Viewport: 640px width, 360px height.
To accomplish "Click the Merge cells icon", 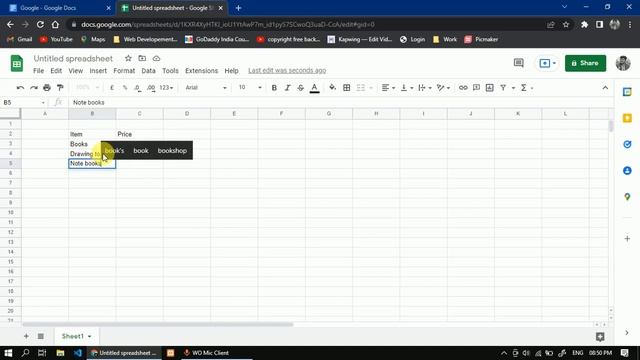I will (x=361, y=88).
